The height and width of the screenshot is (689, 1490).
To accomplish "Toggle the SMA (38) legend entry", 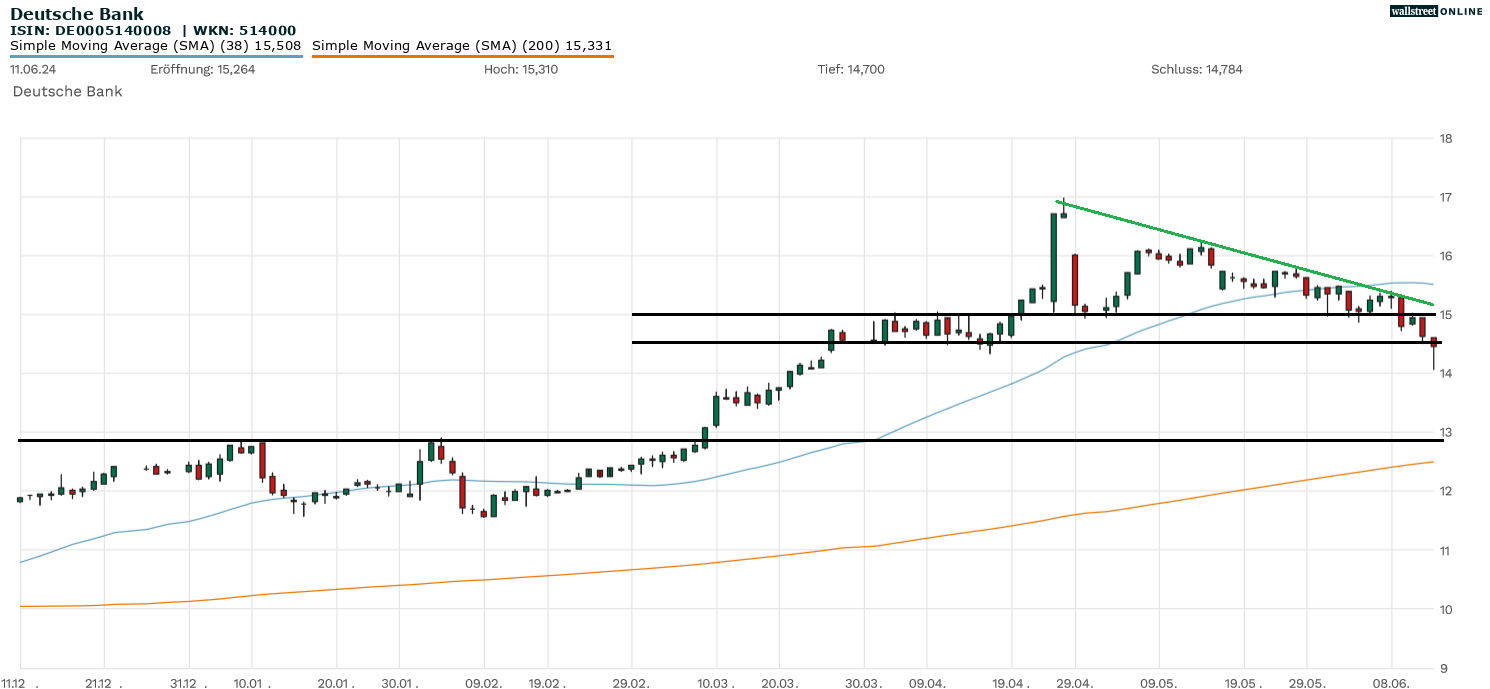I will tap(155, 45).
